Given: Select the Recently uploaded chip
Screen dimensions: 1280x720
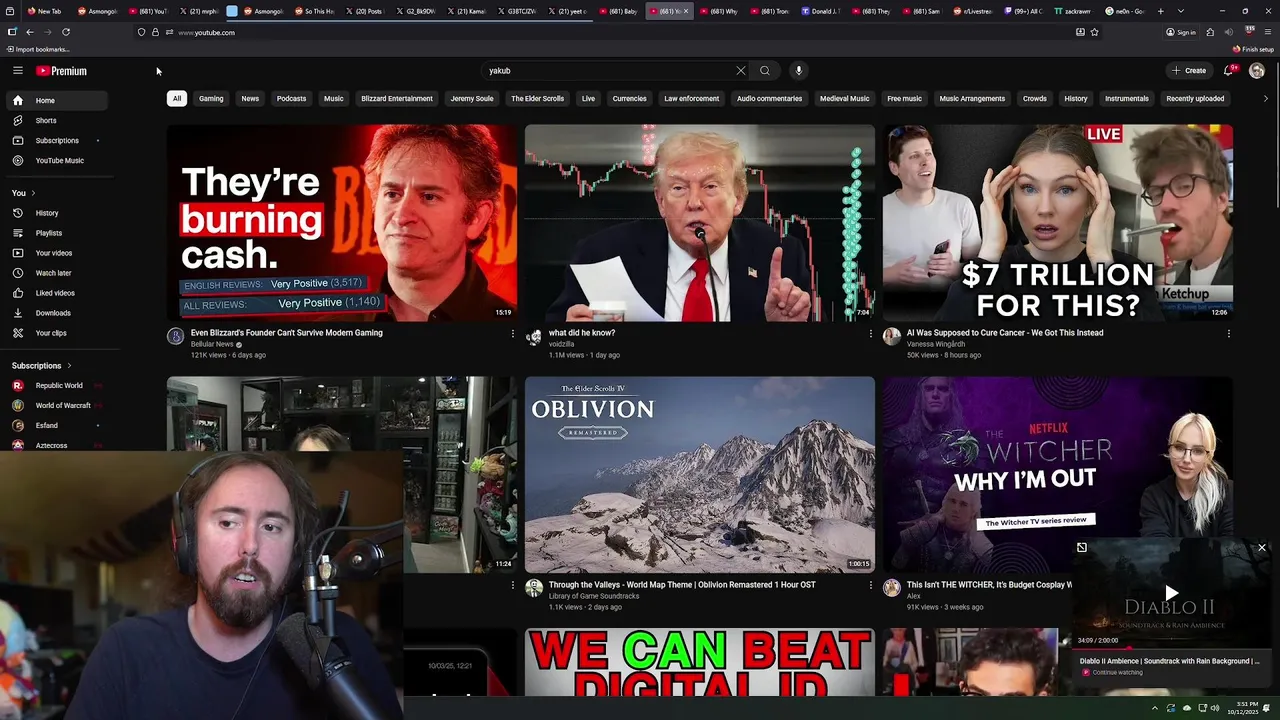Looking at the screenshot, I should [1195, 98].
